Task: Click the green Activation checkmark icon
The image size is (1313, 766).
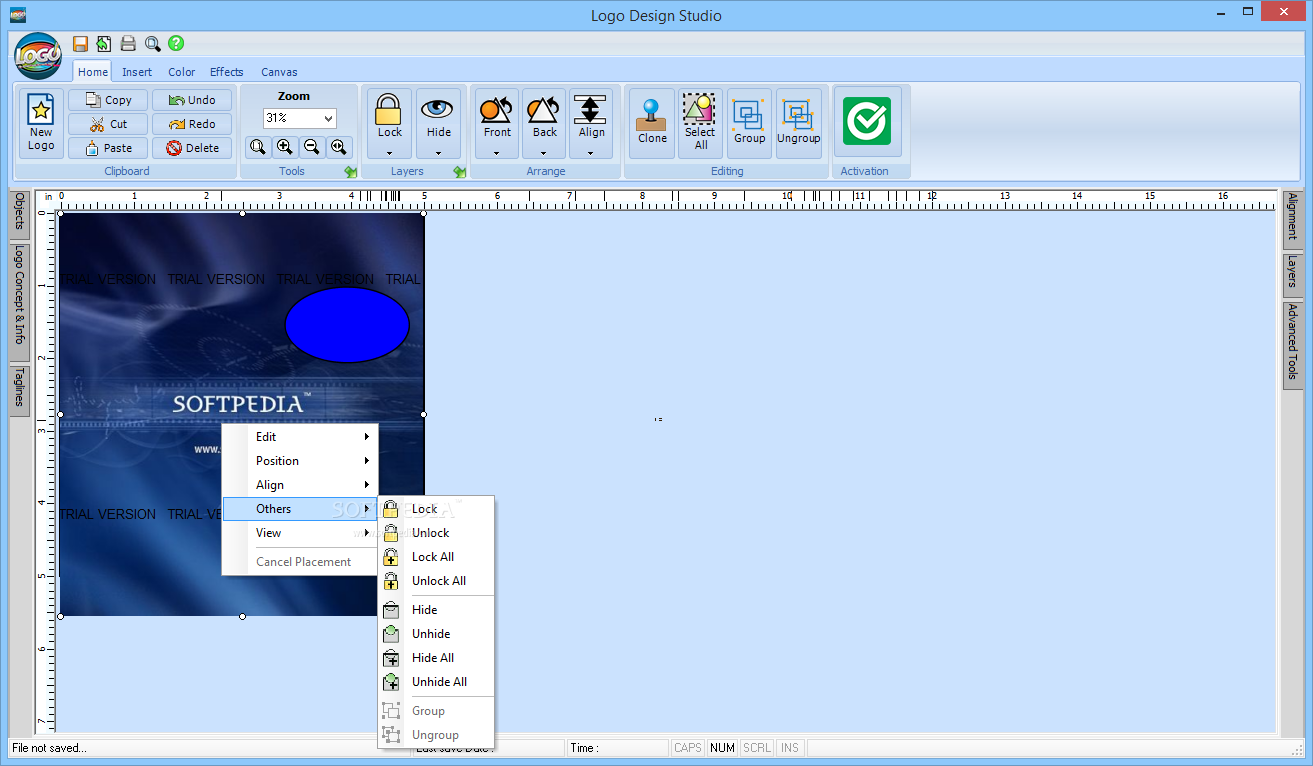Action: click(x=867, y=121)
